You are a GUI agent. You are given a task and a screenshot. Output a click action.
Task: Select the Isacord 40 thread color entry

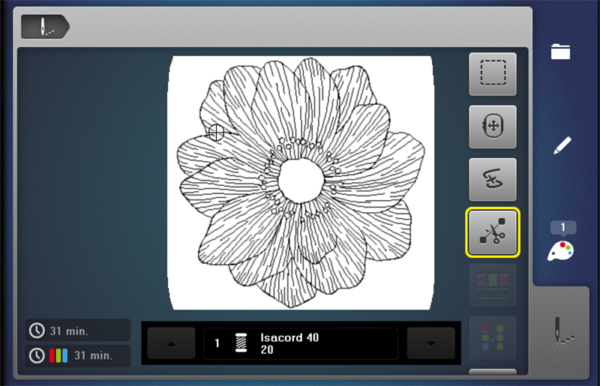301,343
